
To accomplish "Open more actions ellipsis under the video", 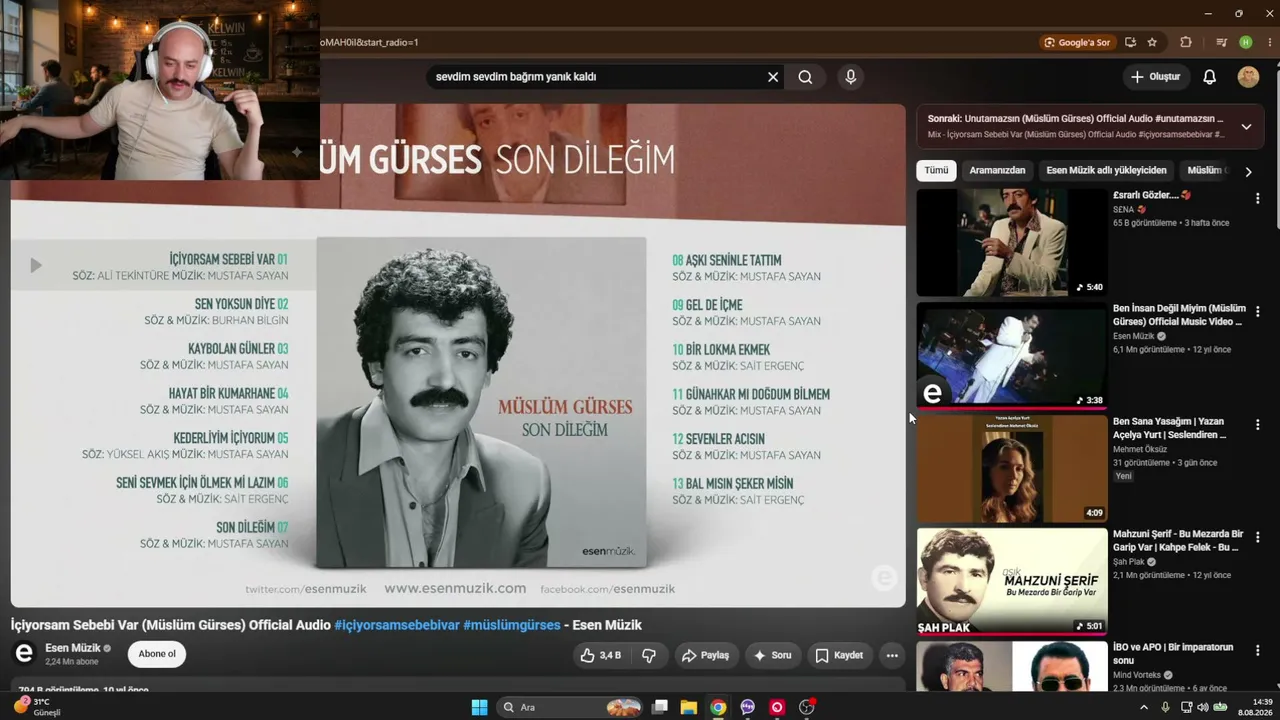I will tap(892, 655).
